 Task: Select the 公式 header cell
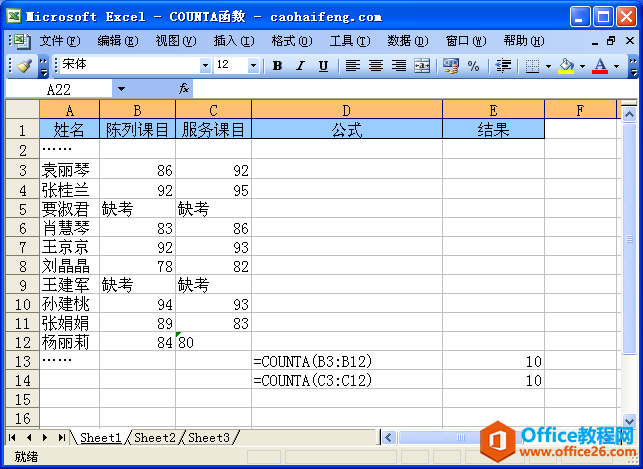(x=347, y=130)
